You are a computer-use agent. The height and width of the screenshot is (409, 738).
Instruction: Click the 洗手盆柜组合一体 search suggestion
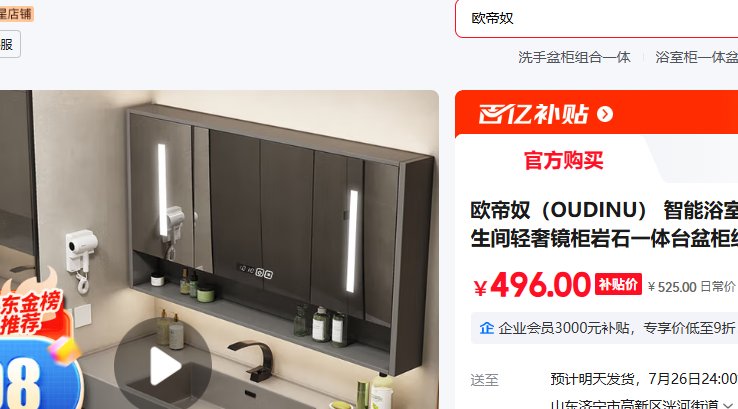click(574, 57)
